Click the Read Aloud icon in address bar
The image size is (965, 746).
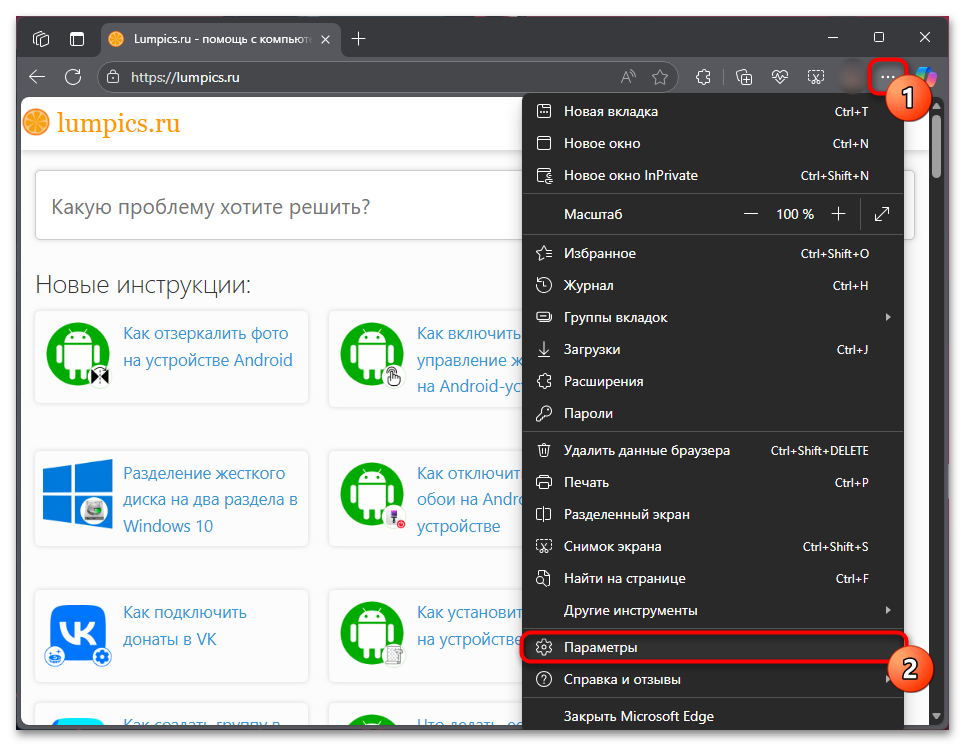628,77
